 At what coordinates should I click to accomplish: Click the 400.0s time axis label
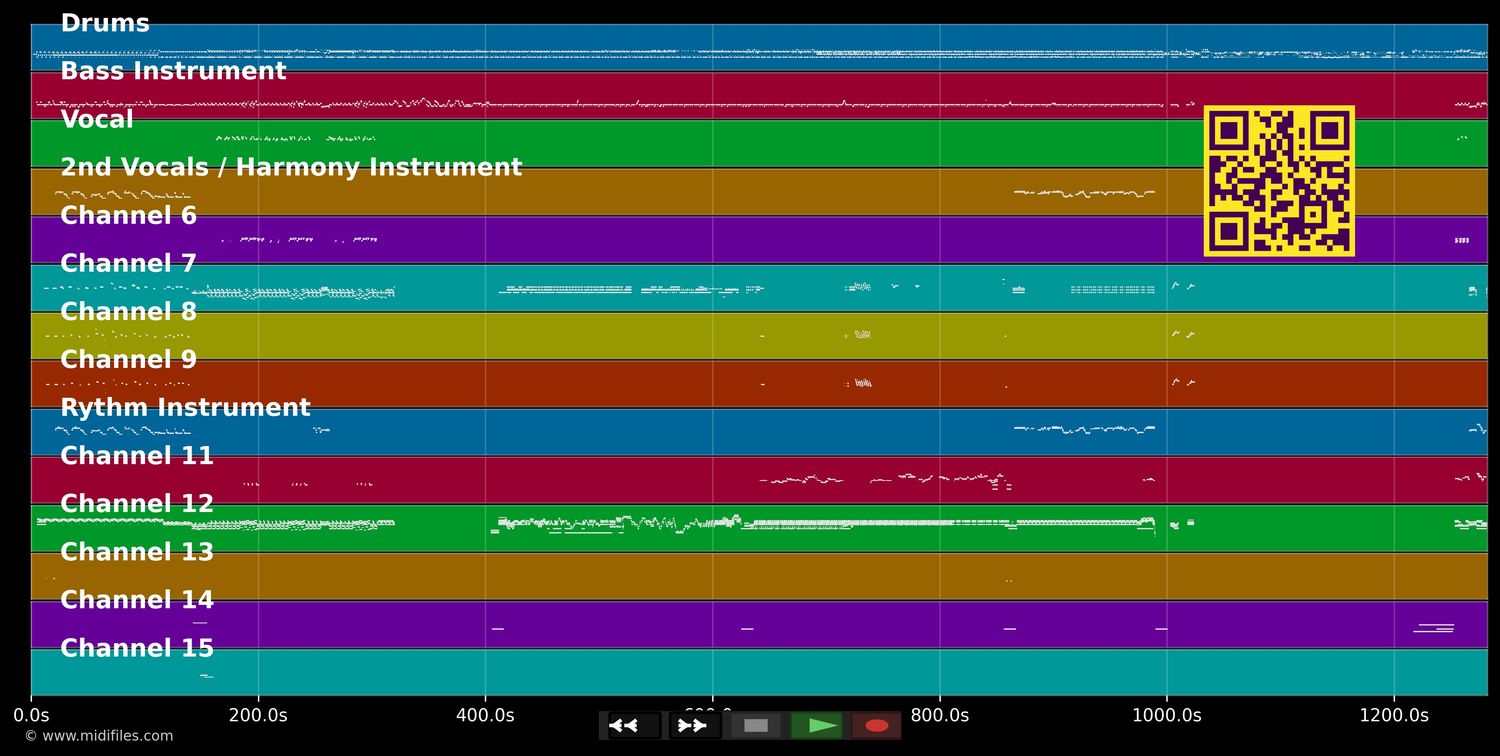pos(485,715)
